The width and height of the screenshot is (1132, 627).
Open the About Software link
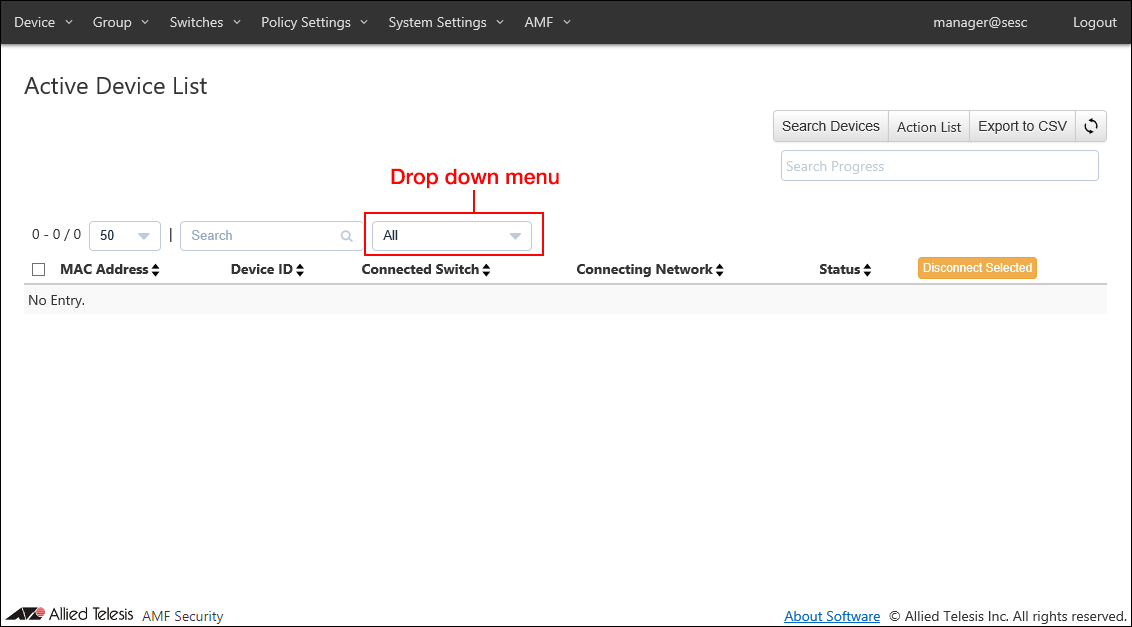[x=832, y=616]
